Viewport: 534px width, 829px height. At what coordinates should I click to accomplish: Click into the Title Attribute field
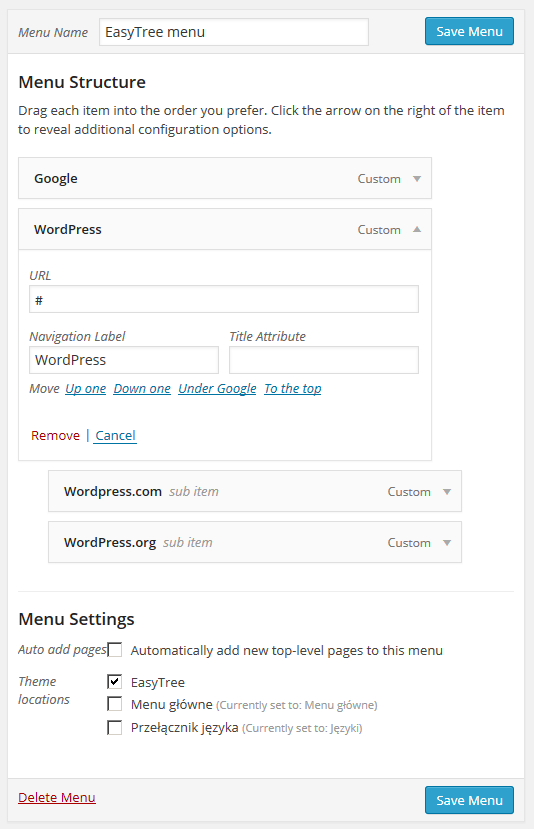pyautogui.click(x=324, y=360)
